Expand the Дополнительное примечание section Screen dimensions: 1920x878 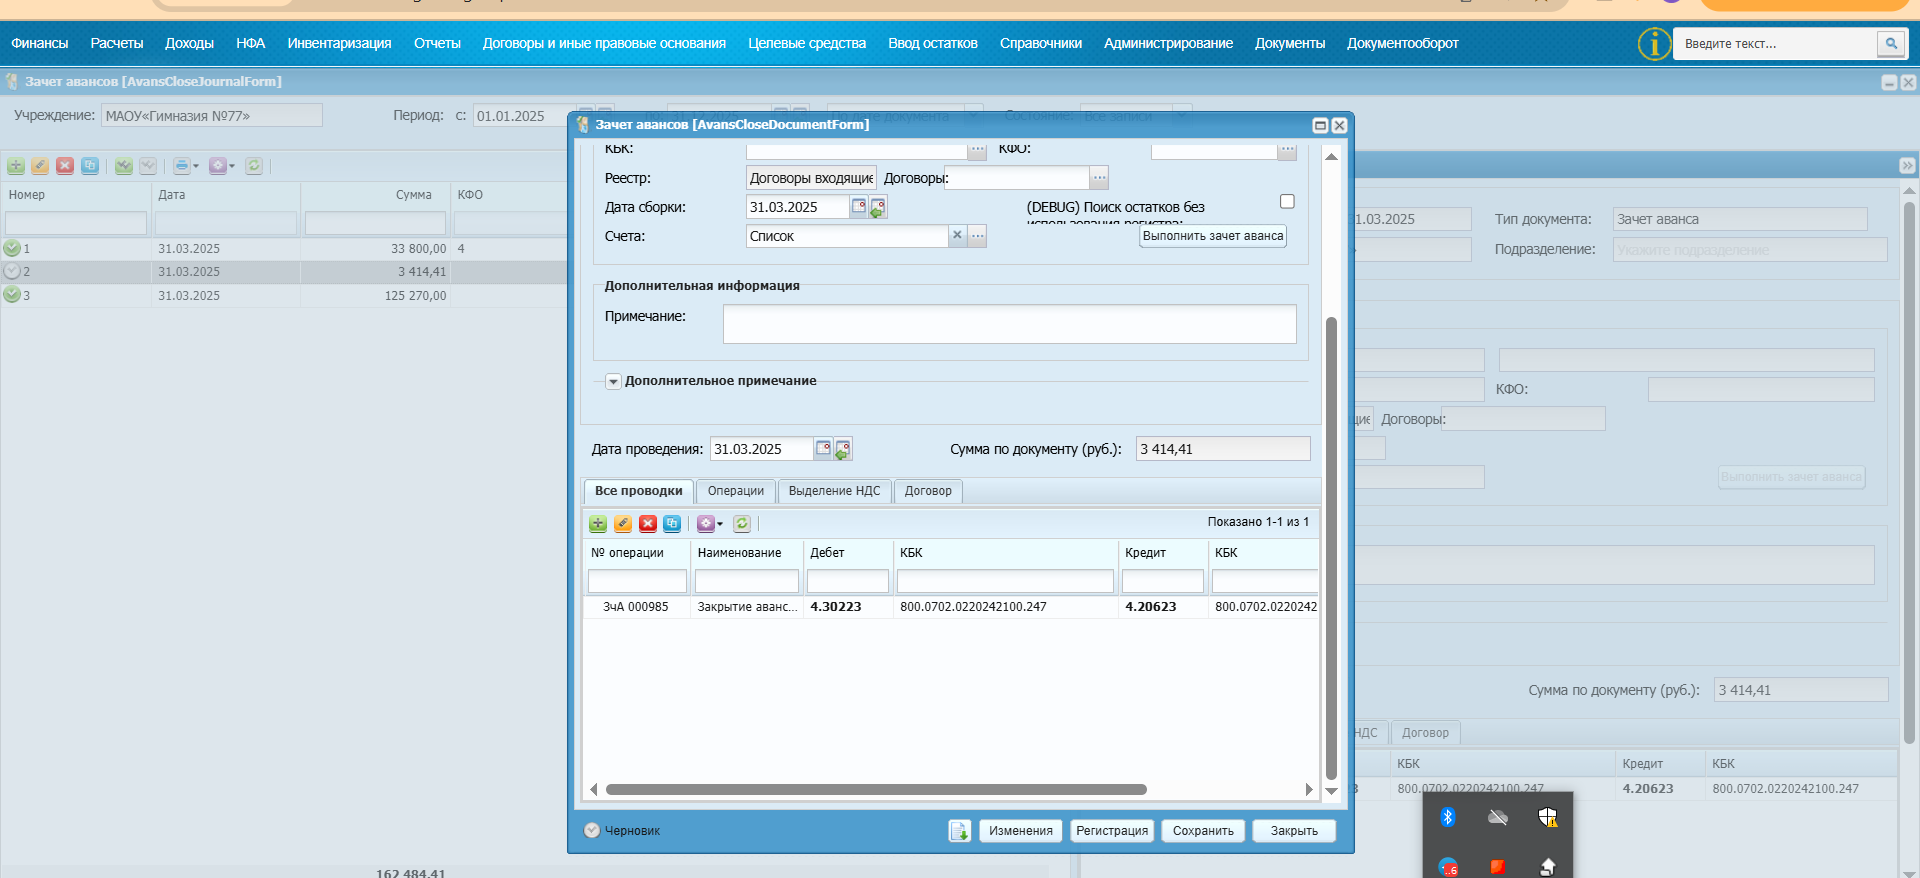click(x=613, y=382)
